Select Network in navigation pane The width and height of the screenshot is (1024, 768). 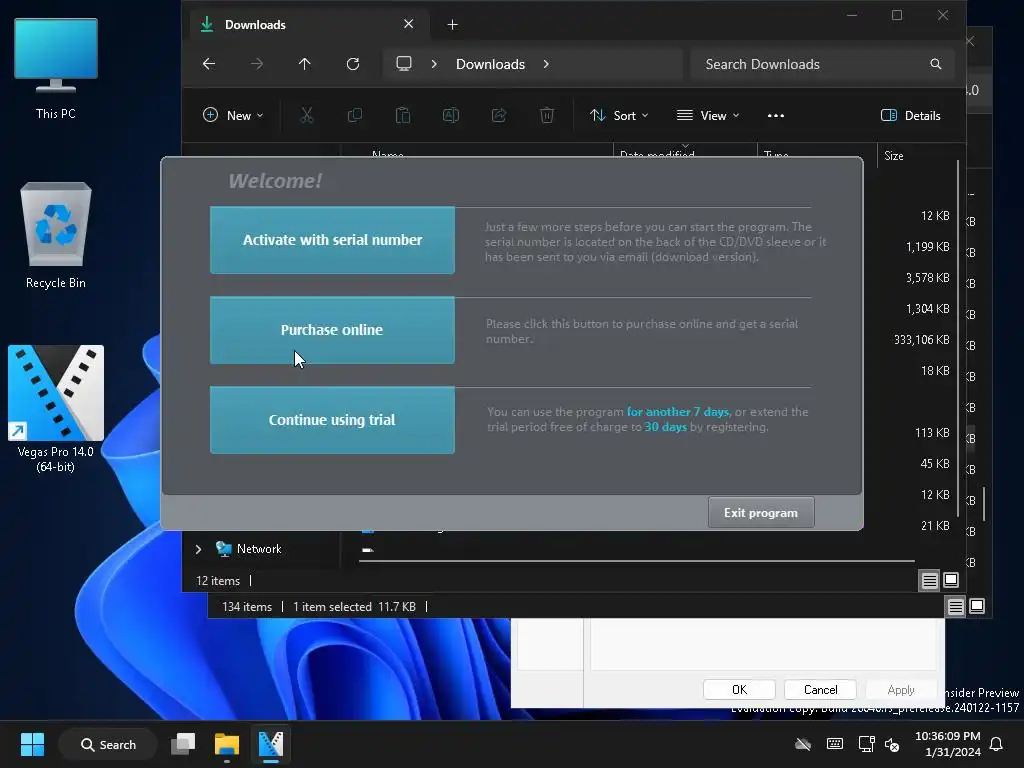pyautogui.click(x=259, y=549)
